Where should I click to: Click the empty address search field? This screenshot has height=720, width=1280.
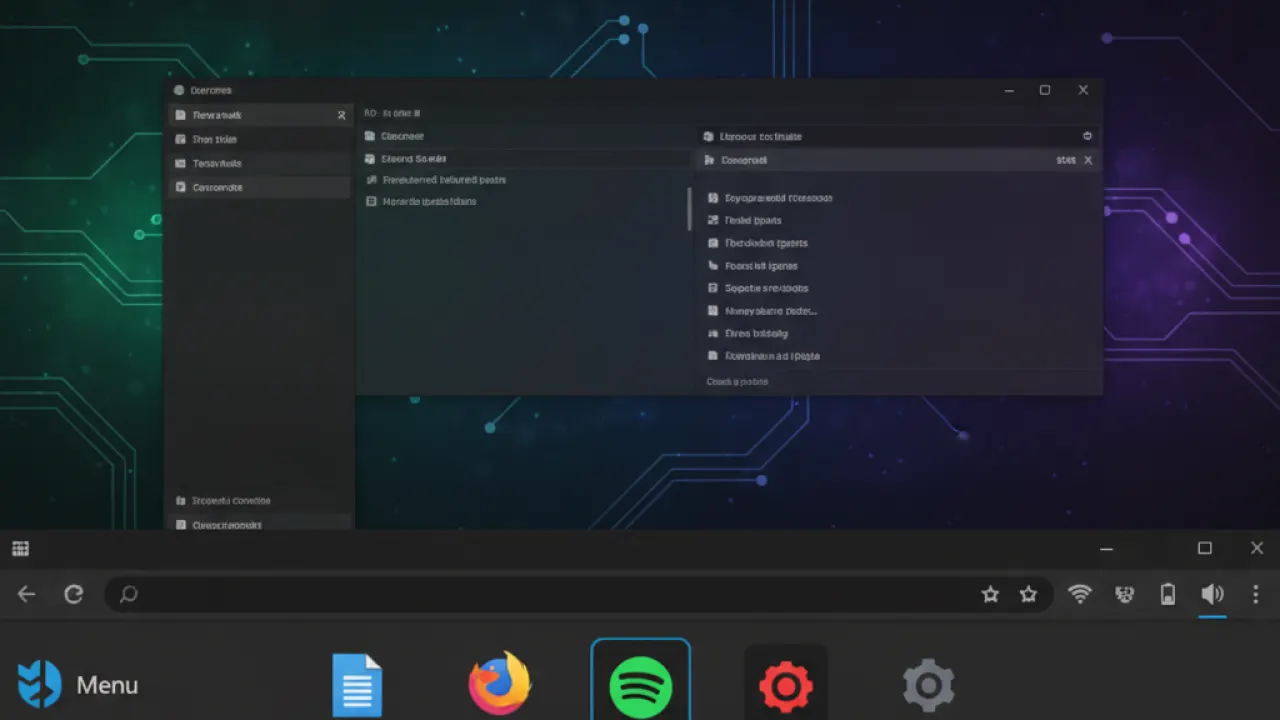pos(578,594)
